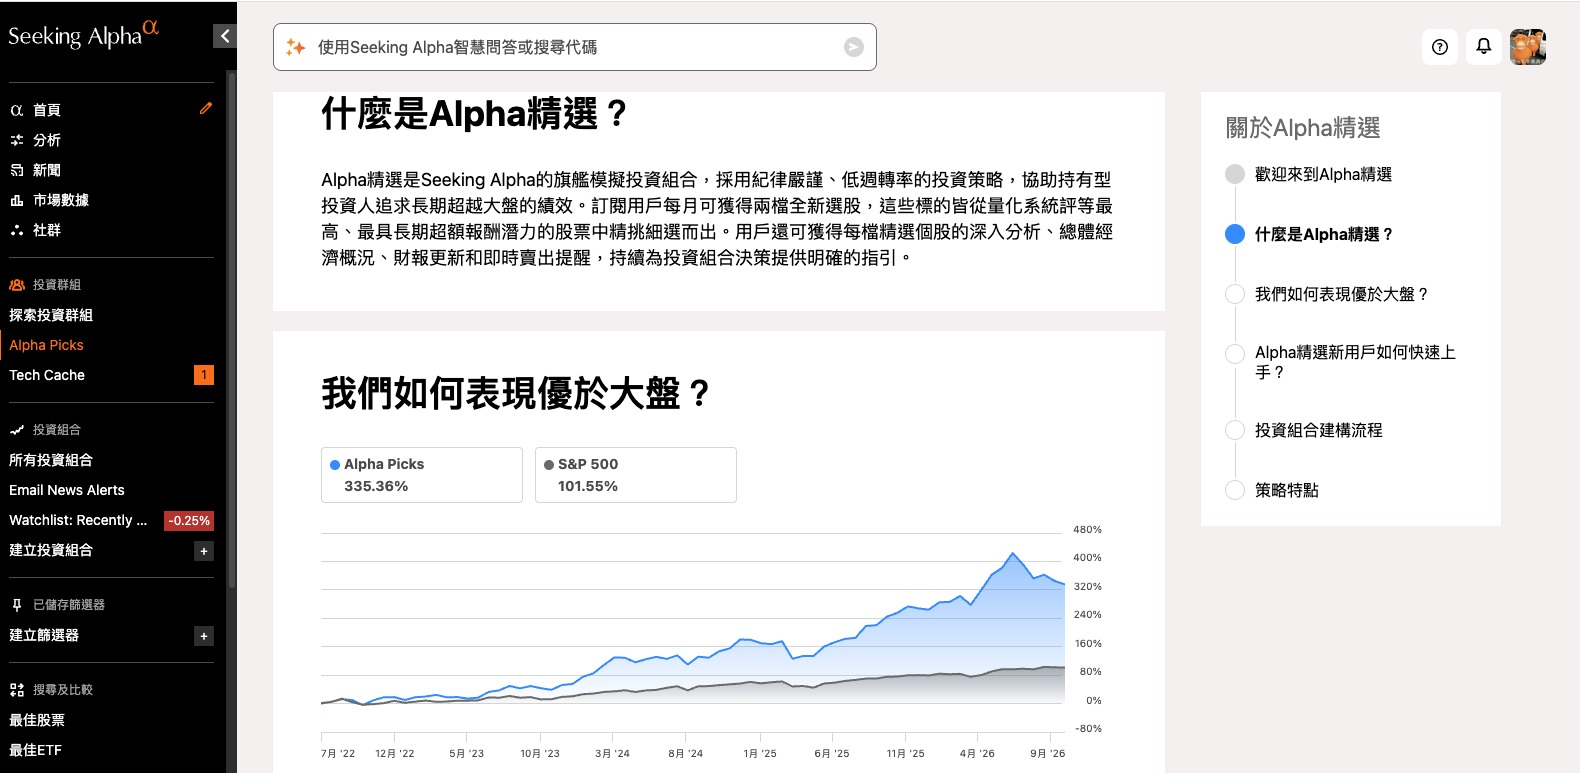1580x773 pixels.
Task: Click plus button next to 建立篩選器
Action: tap(204, 636)
